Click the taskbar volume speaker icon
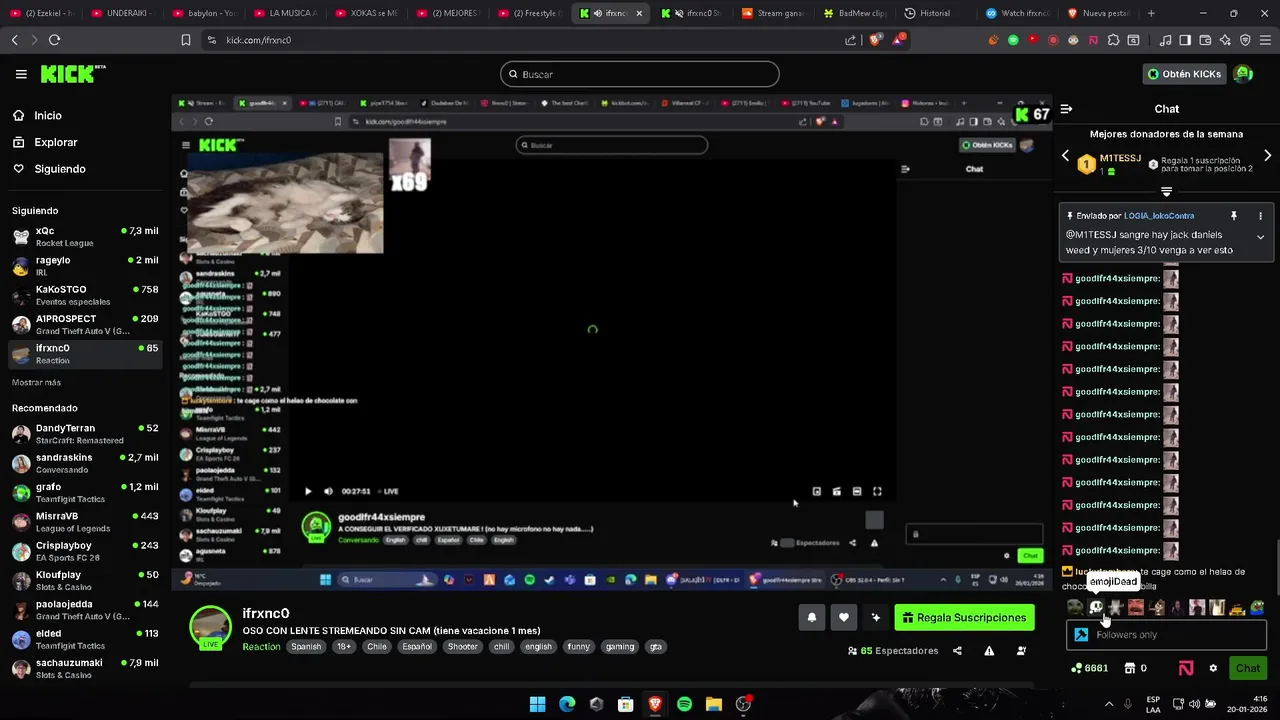The image size is (1280, 720). [x=1195, y=704]
